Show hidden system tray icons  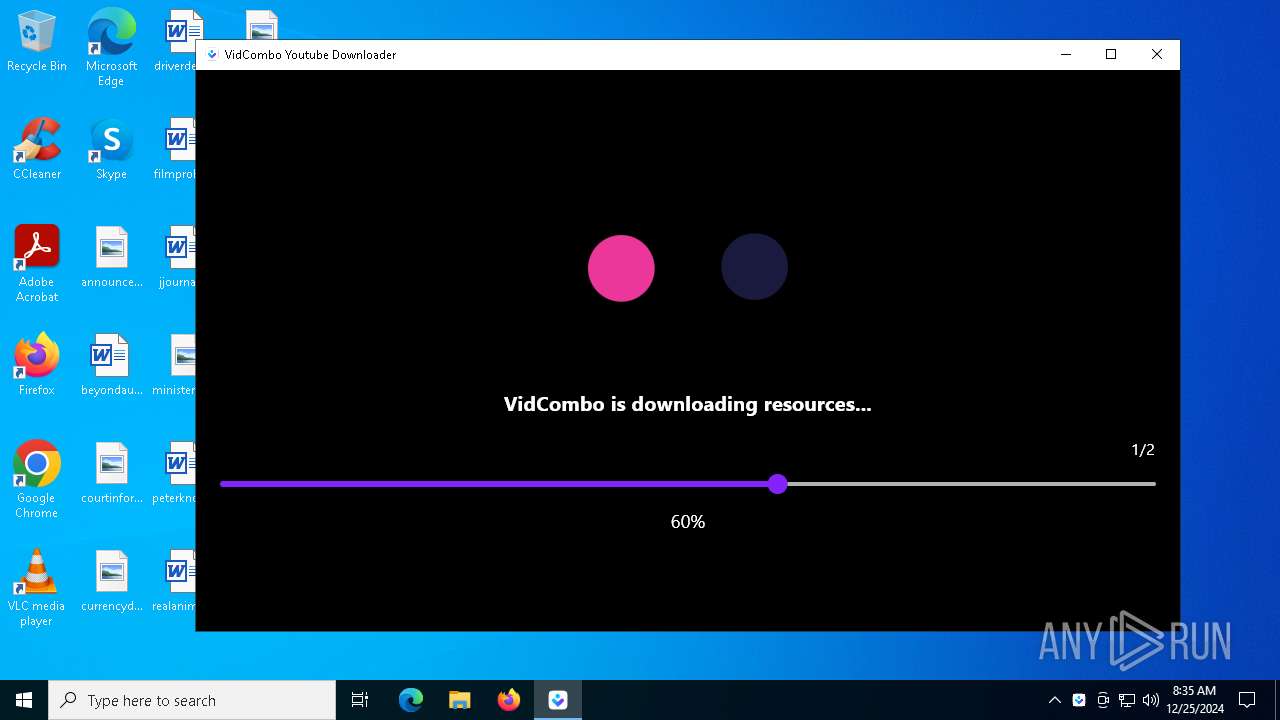point(1055,700)
